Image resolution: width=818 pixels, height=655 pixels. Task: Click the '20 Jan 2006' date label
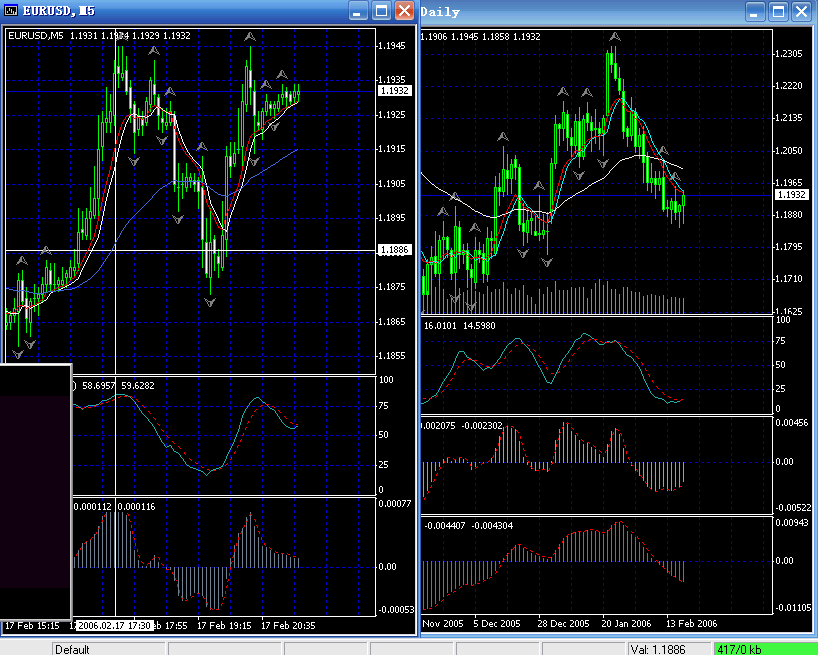(626, 623)
